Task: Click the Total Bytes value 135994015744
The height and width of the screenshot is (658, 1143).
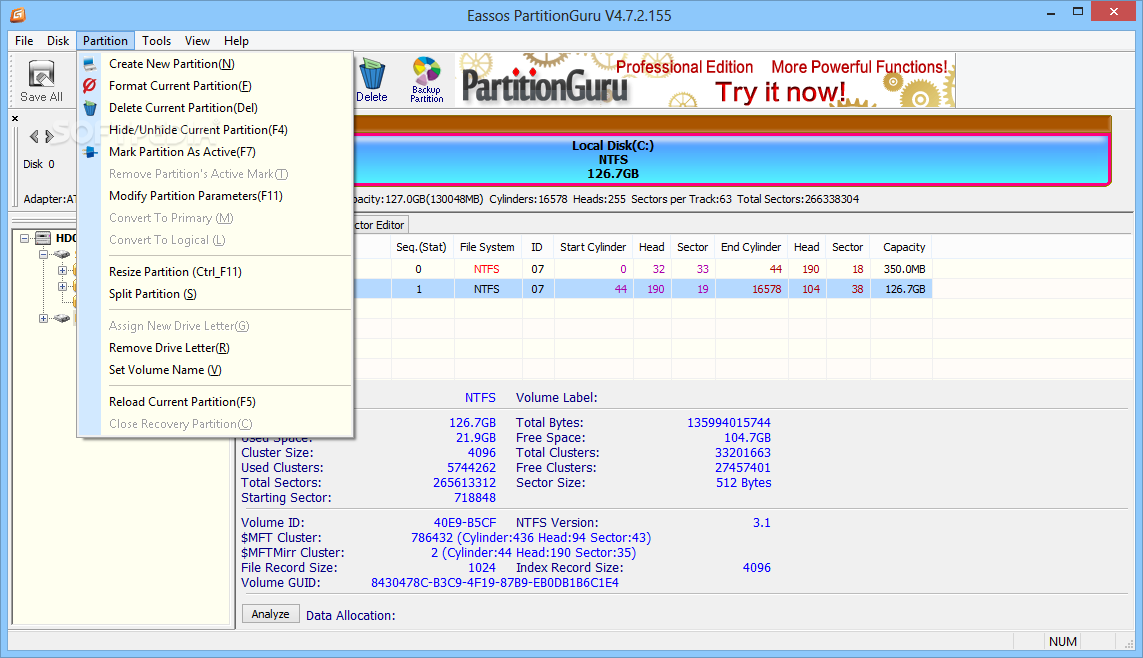Action: coord(728,423)
